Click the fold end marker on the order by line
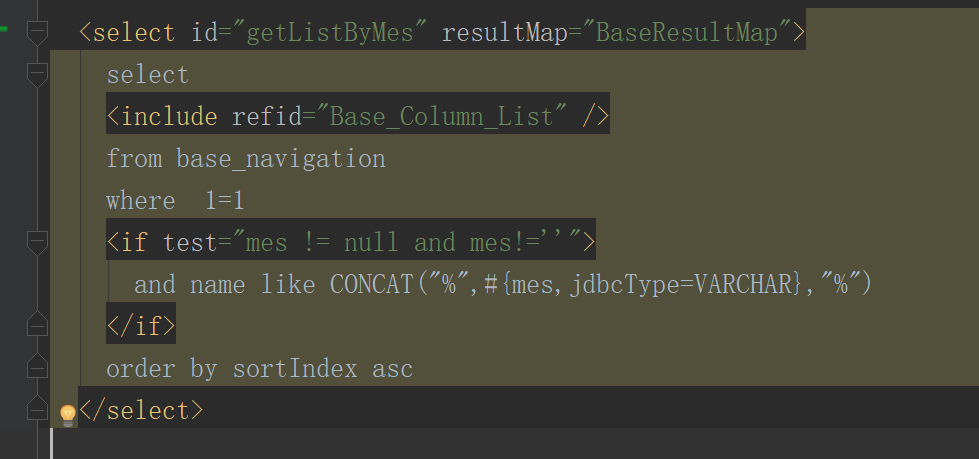Image resolution: width=979 pixels, height=459 pixels. click(x=37, y=369)
